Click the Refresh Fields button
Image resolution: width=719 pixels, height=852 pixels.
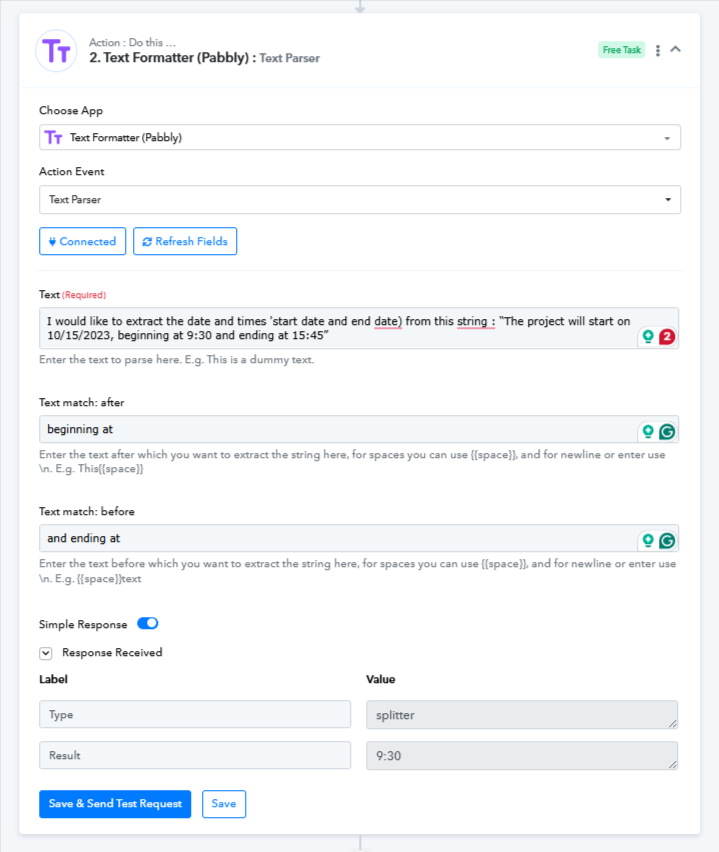coord(185,241)
